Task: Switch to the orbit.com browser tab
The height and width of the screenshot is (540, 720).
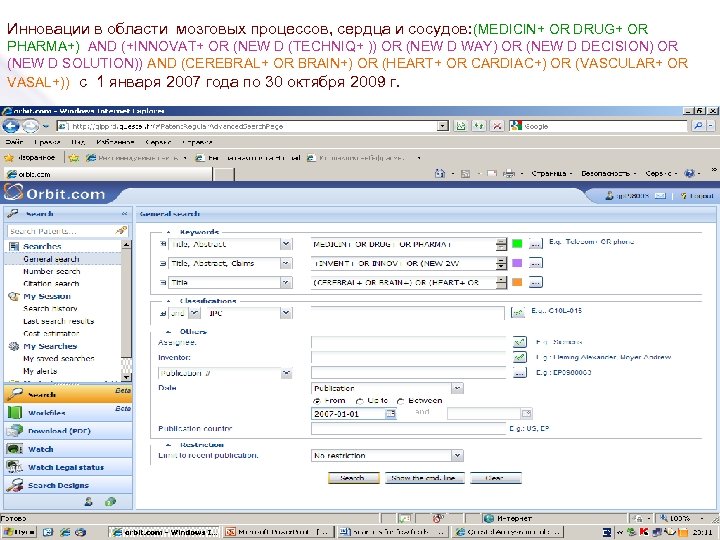Action: click(108, 174)
